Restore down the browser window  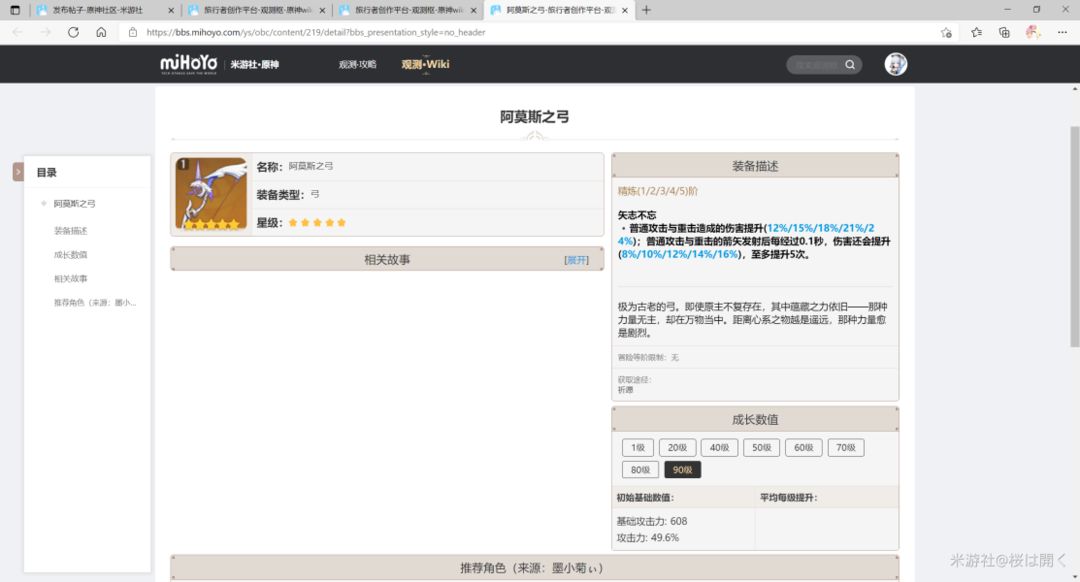click(1037, 10)
